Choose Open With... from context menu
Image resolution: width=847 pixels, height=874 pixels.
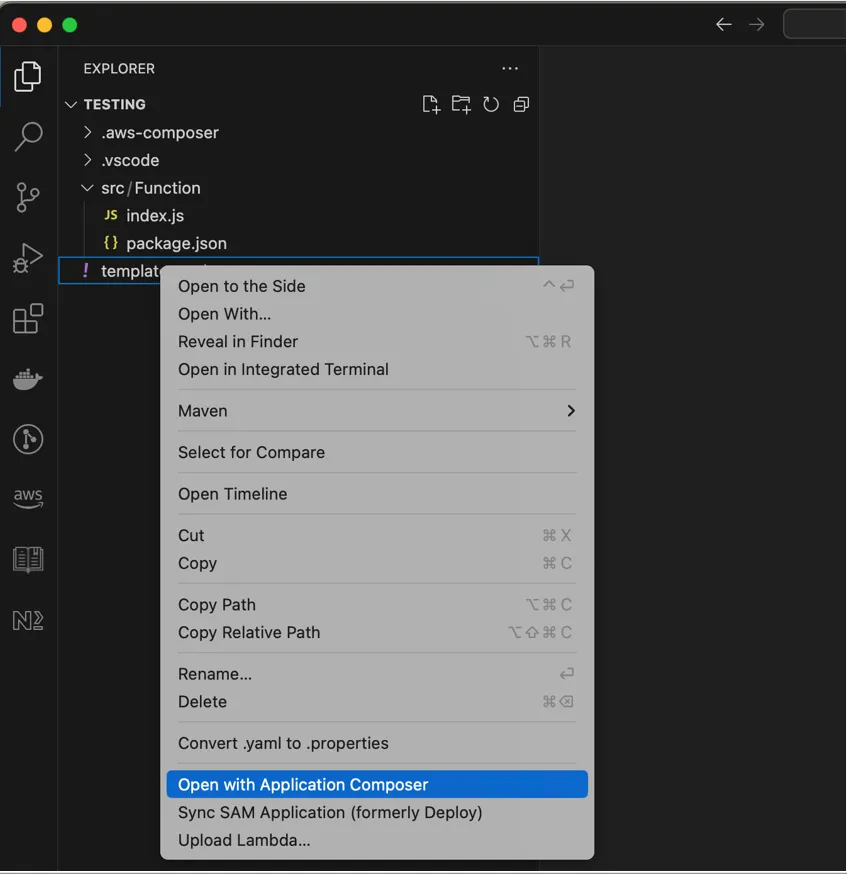(x=377, y=314)
